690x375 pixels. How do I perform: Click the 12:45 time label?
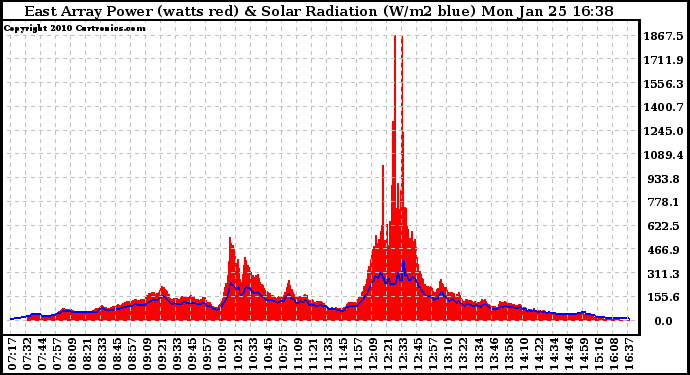point(418,354)
